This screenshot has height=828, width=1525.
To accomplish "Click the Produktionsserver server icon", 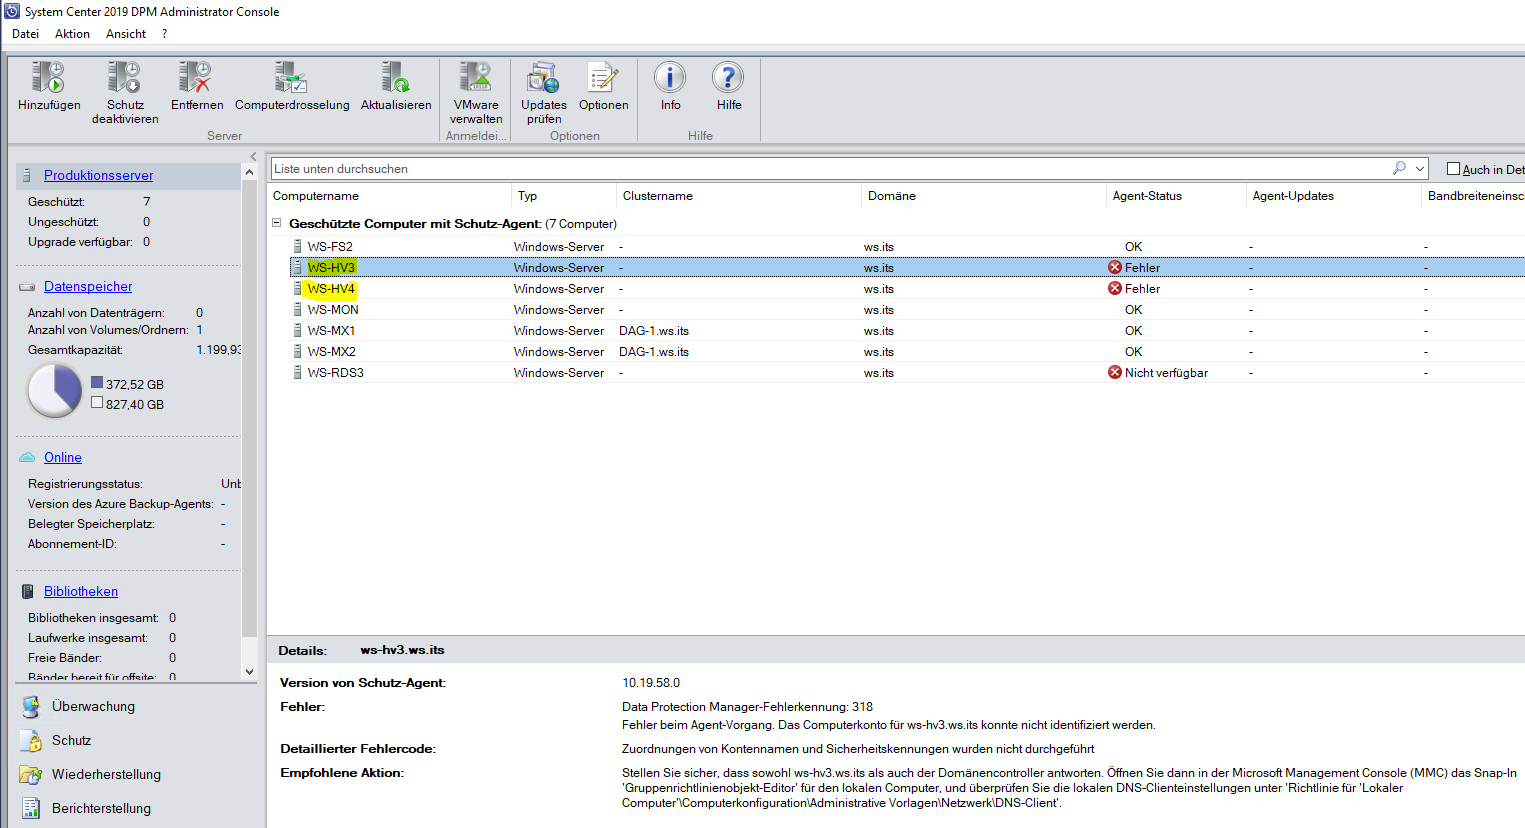I will (28, 175).
